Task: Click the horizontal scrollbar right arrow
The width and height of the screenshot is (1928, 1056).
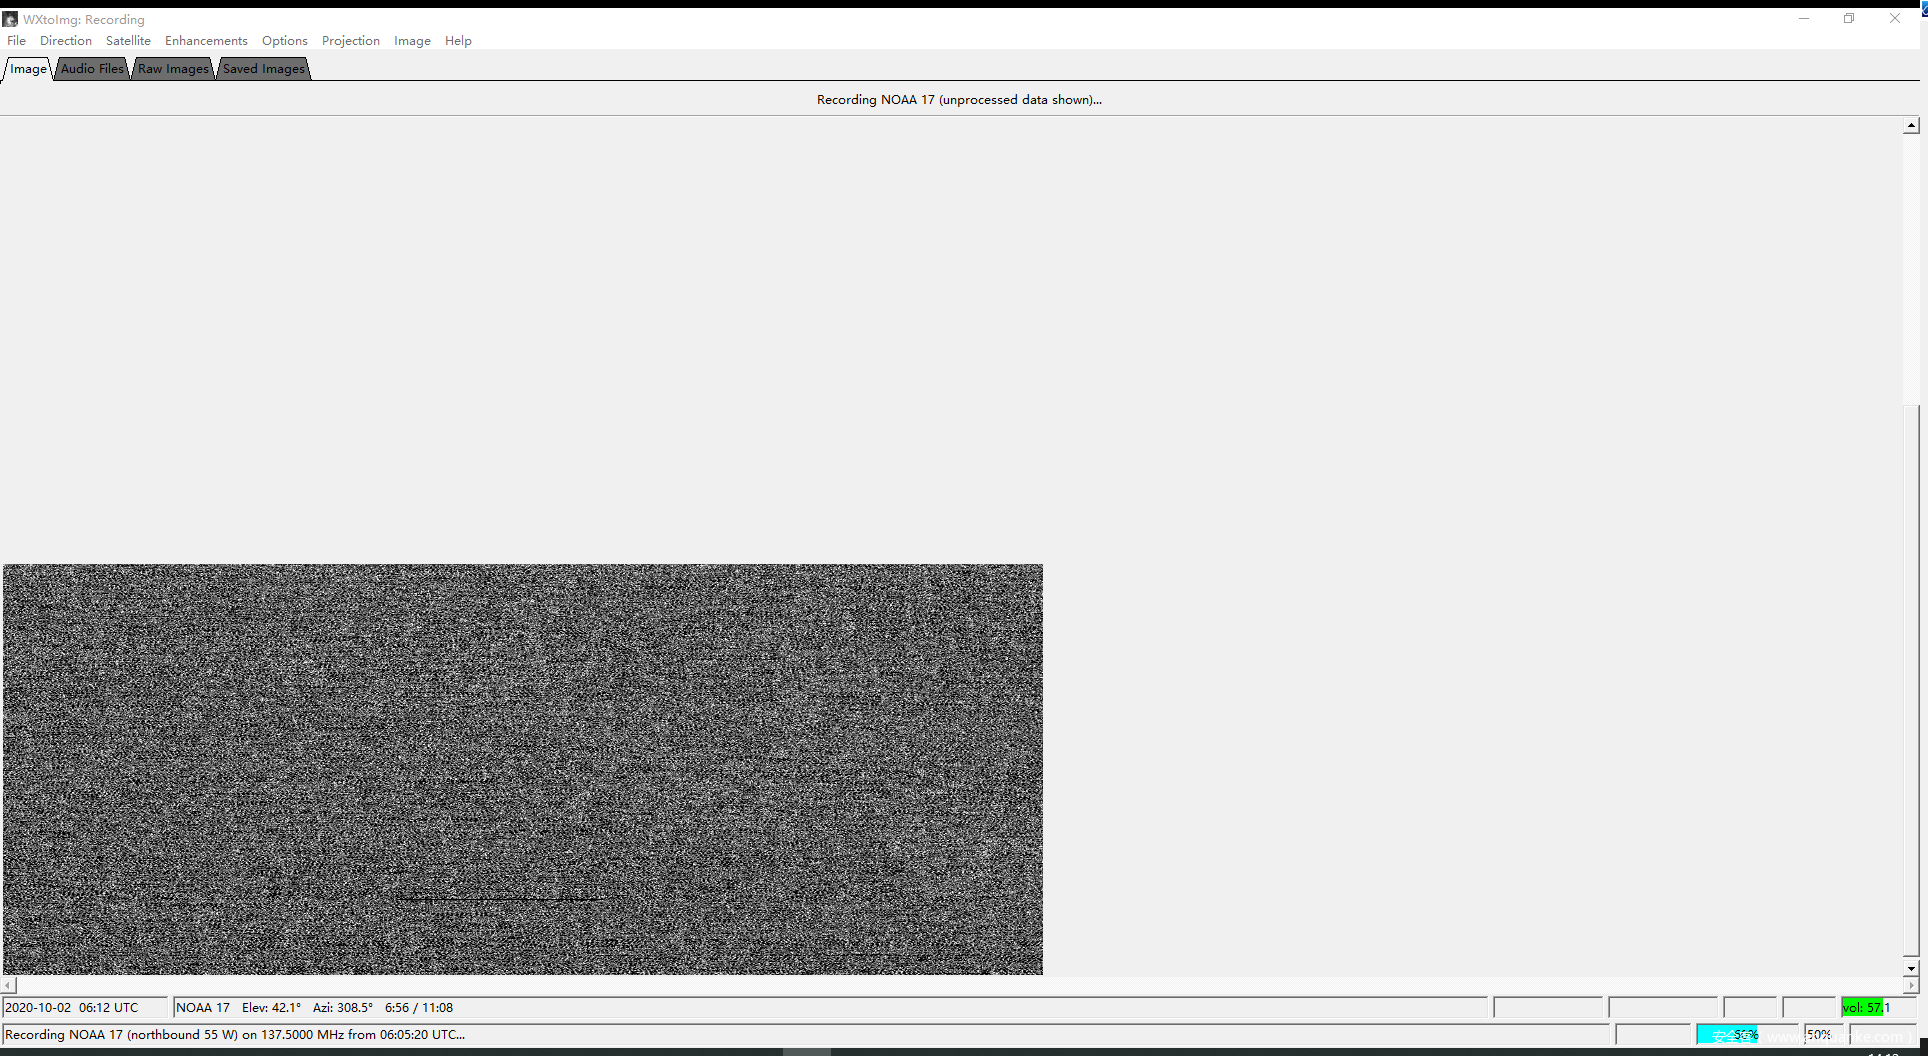Action: click(1911, 986)
